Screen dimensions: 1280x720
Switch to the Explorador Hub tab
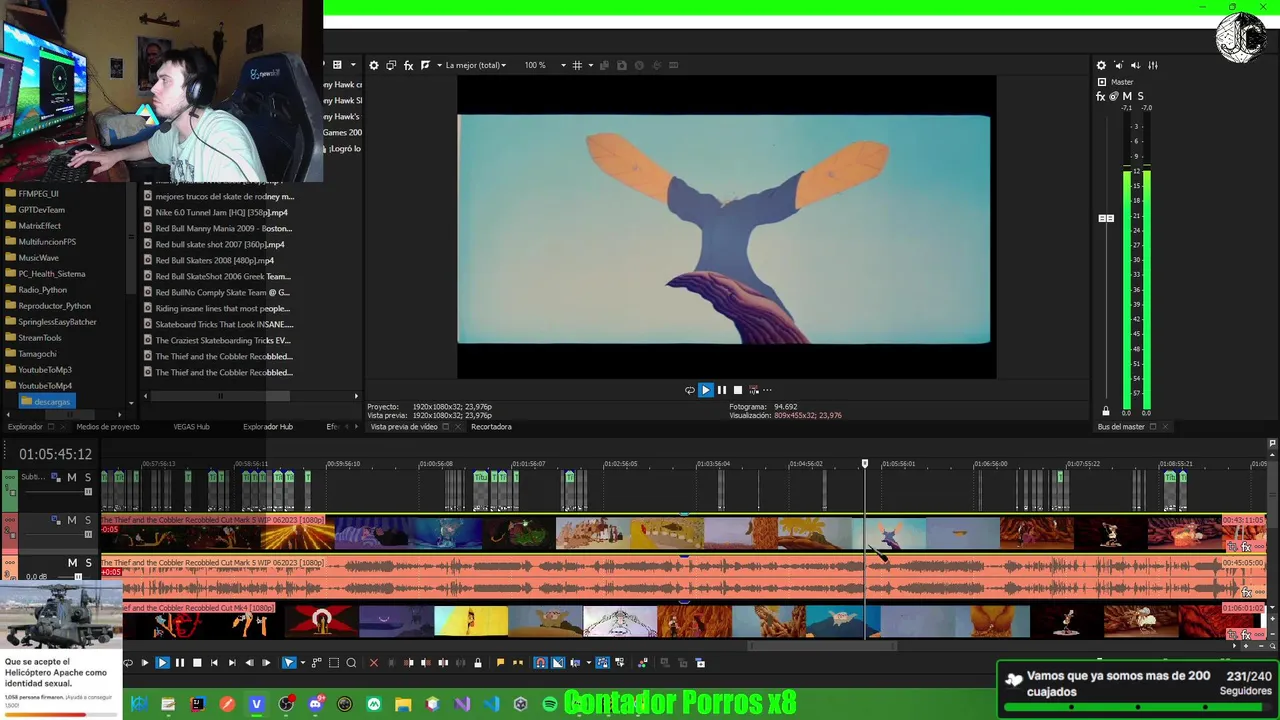(x=268, y=427)
